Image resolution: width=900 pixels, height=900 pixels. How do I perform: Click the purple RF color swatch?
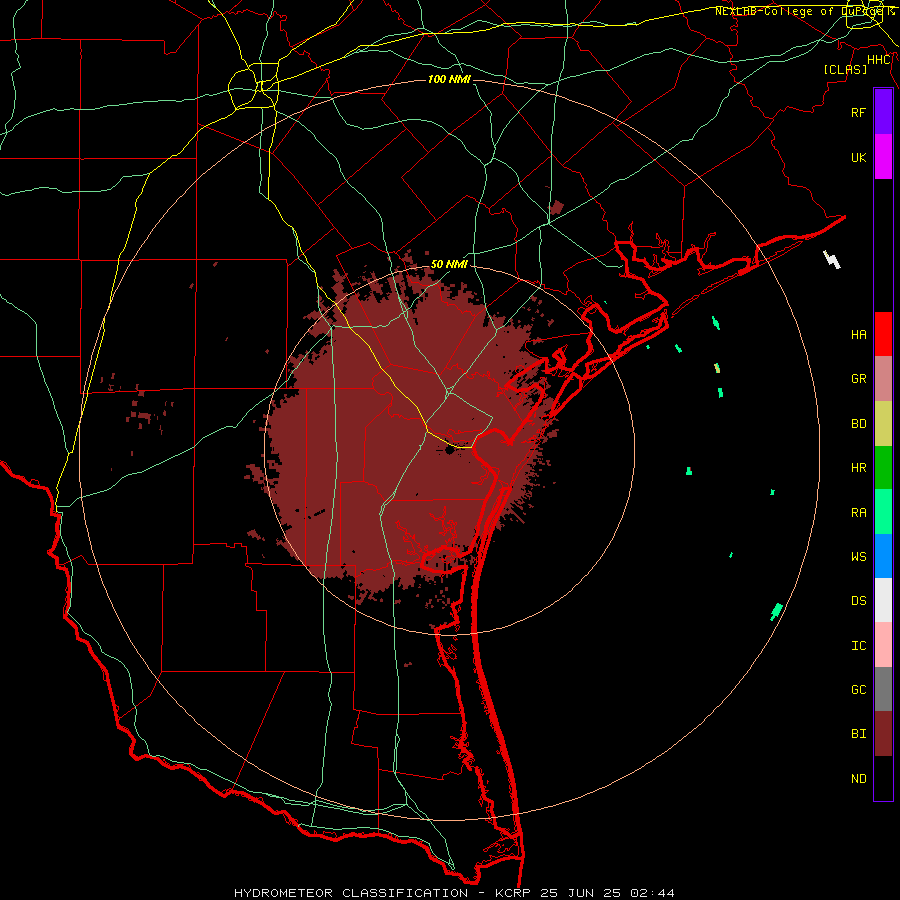(x=883, y=112)
